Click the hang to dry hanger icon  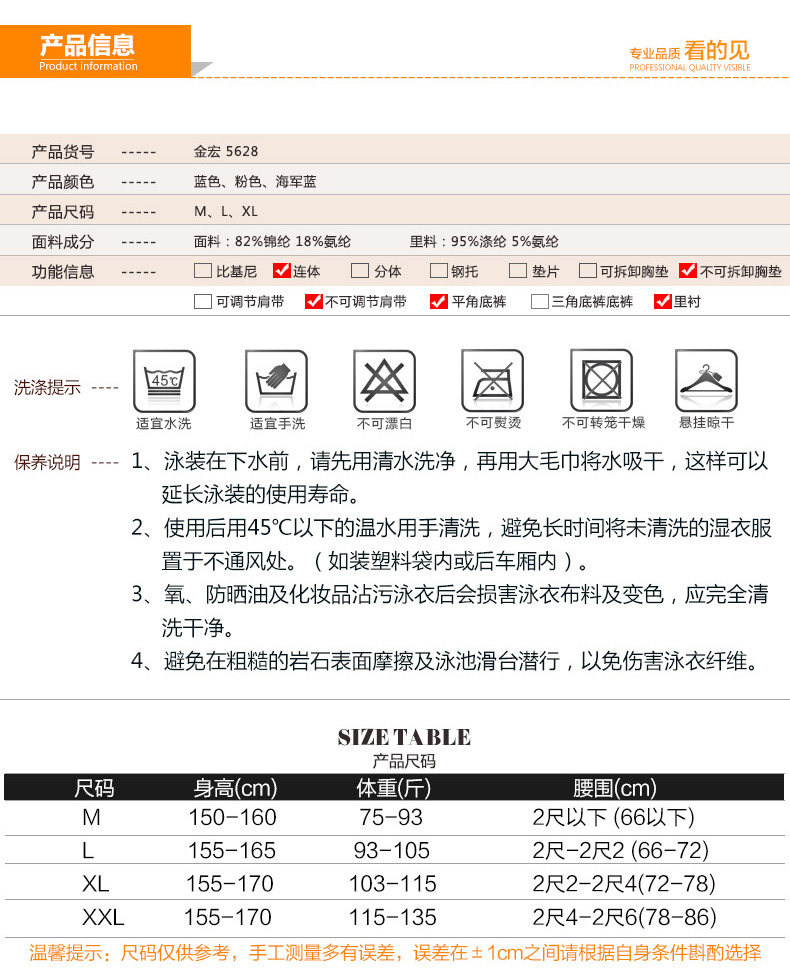coord(706,381)
